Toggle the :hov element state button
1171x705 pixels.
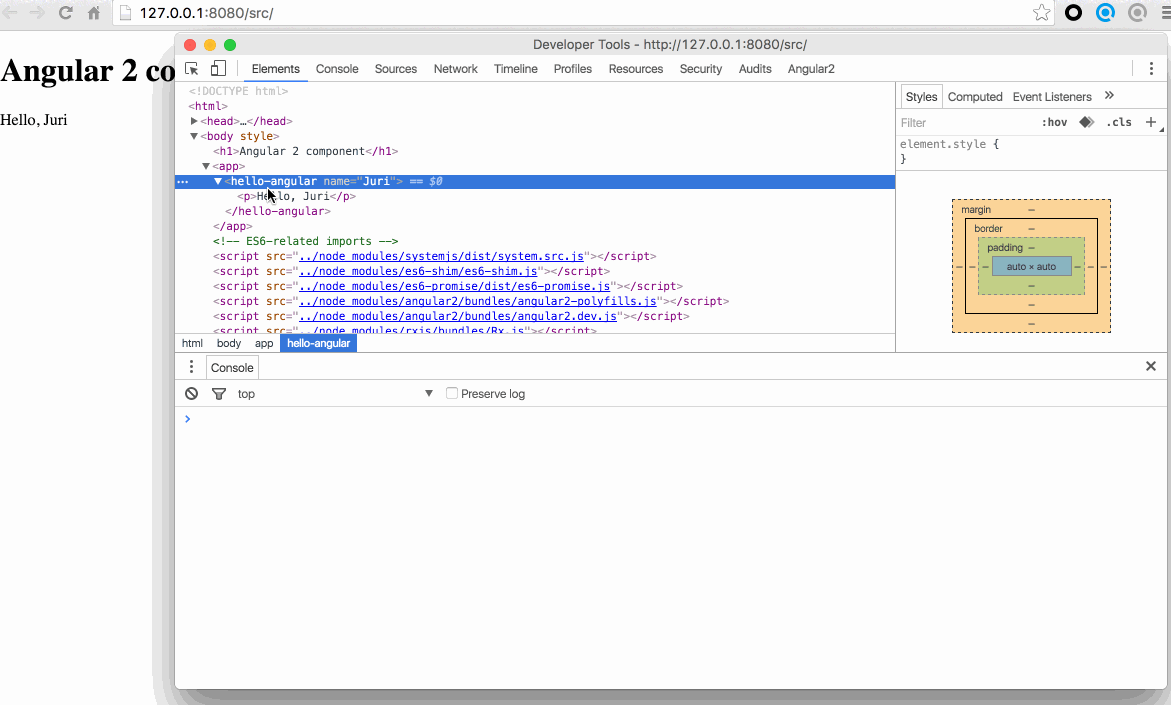click(x=1054, y=122)
